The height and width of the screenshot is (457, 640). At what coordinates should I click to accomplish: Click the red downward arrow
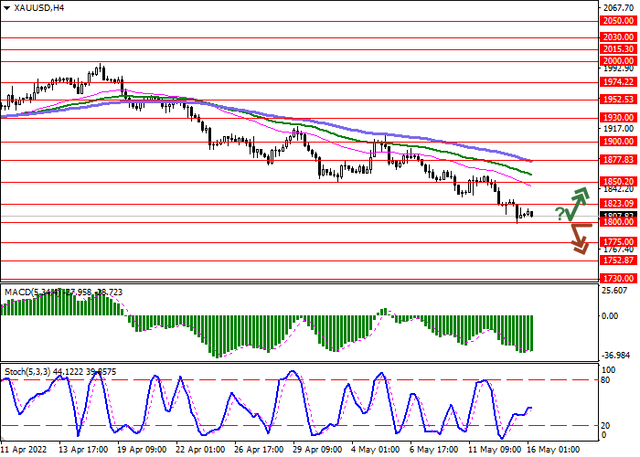pyautogui.click(x=578, y=240)
